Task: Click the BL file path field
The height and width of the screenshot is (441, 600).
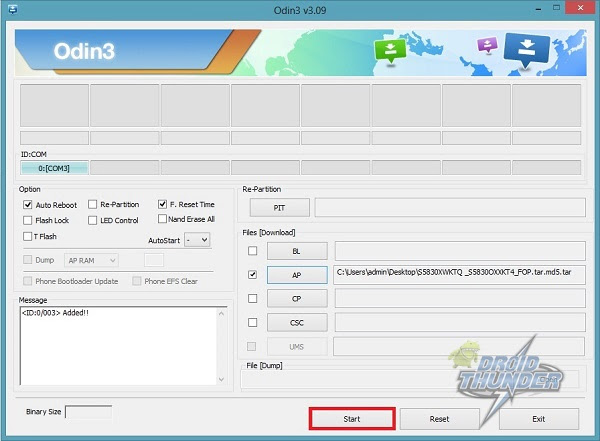Action: pos(460,251)
